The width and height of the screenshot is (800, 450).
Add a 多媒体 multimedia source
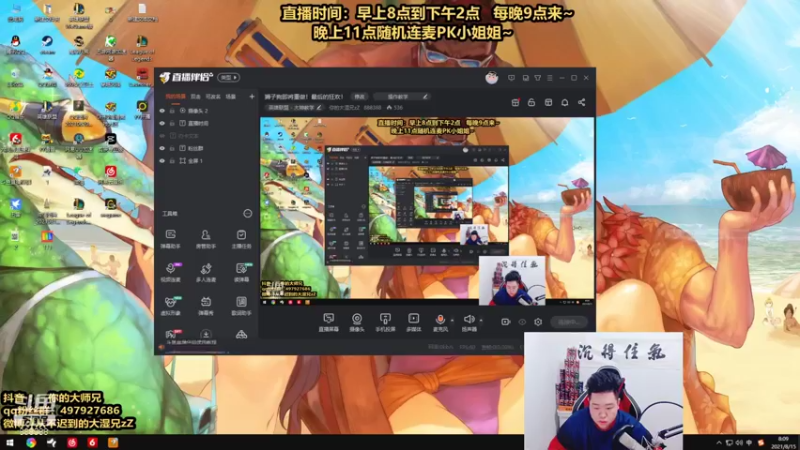pos(413,322)
